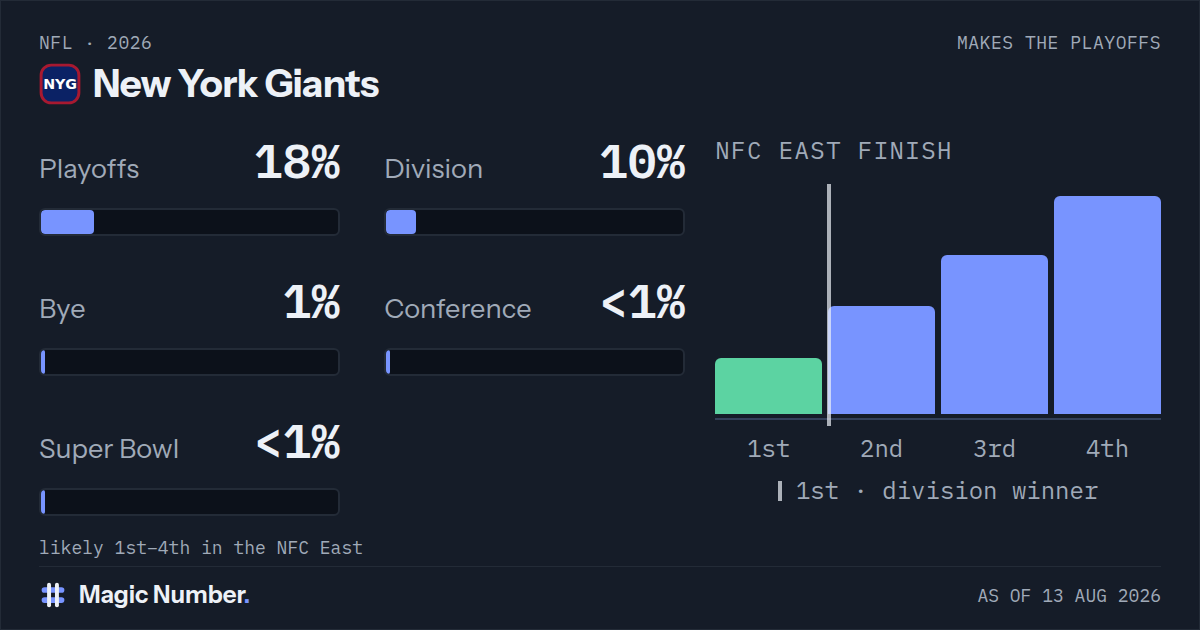This screenshot has height=630, width=1200.
Task: Click the NFC EAST FINISH heading
Action: [834, 151]
